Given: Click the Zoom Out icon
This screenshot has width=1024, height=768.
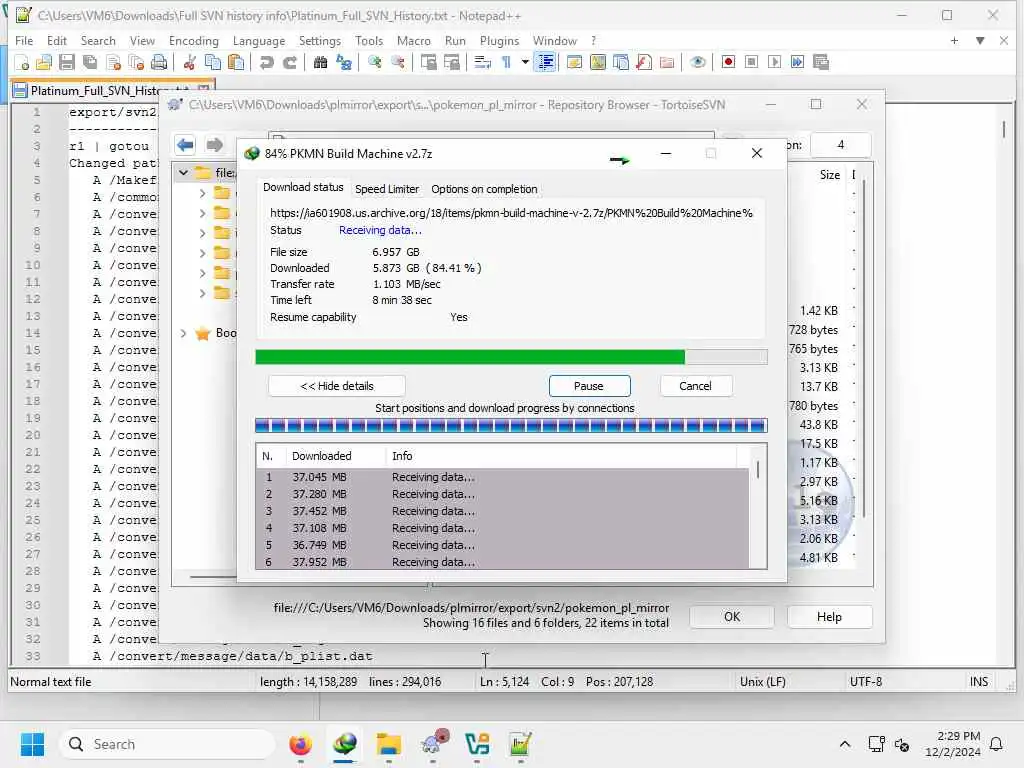Looking at the screenshot, I should [397, 63].
